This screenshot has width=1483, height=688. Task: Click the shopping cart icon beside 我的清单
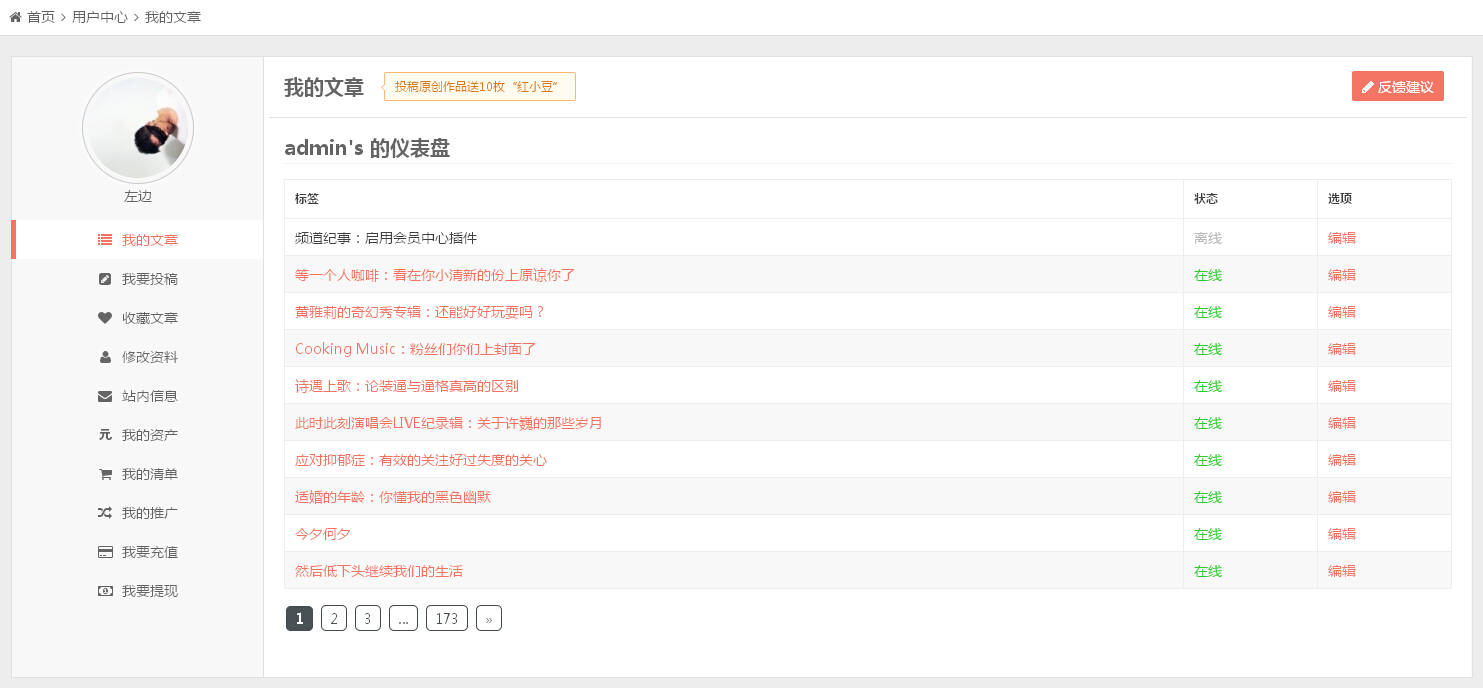click(105, 474)
